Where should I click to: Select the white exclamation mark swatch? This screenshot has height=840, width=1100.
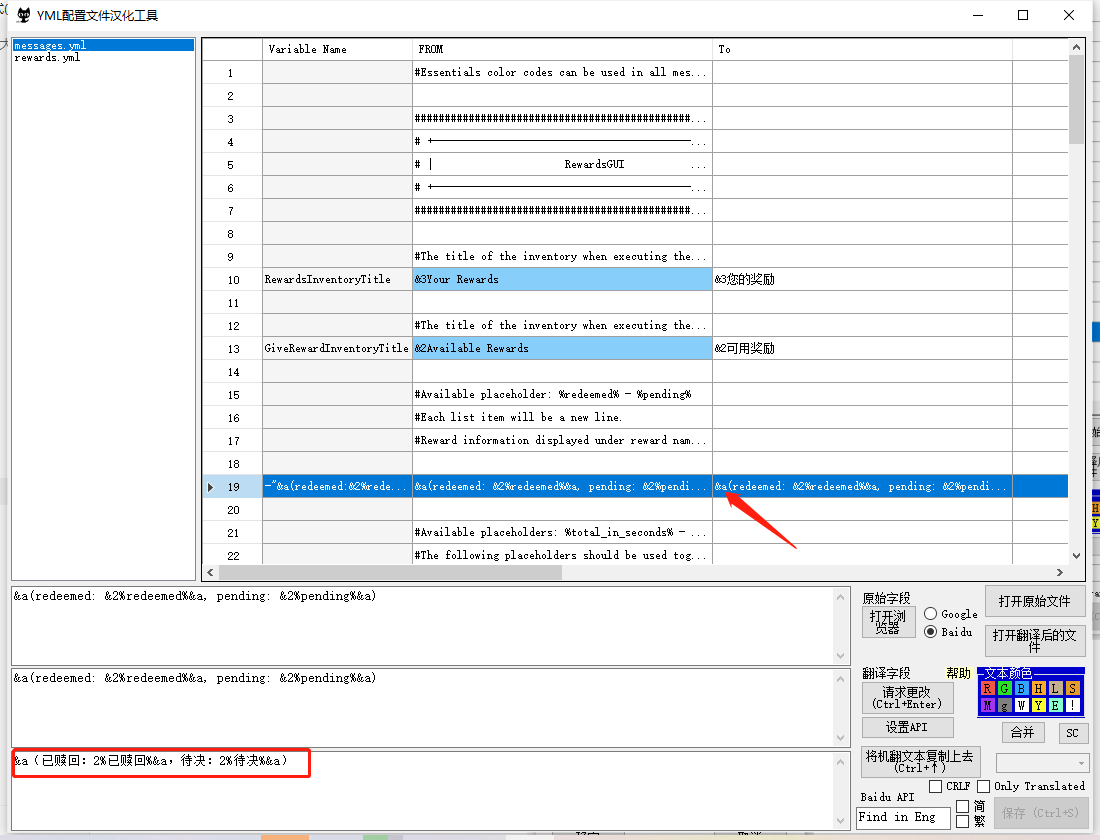click(x=1072, y=705)
